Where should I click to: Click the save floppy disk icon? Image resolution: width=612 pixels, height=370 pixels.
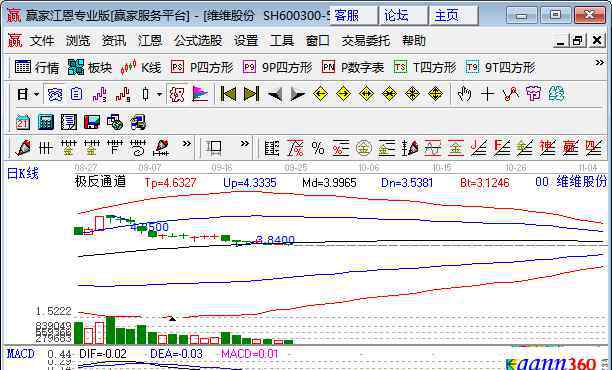tap(92, 122)
